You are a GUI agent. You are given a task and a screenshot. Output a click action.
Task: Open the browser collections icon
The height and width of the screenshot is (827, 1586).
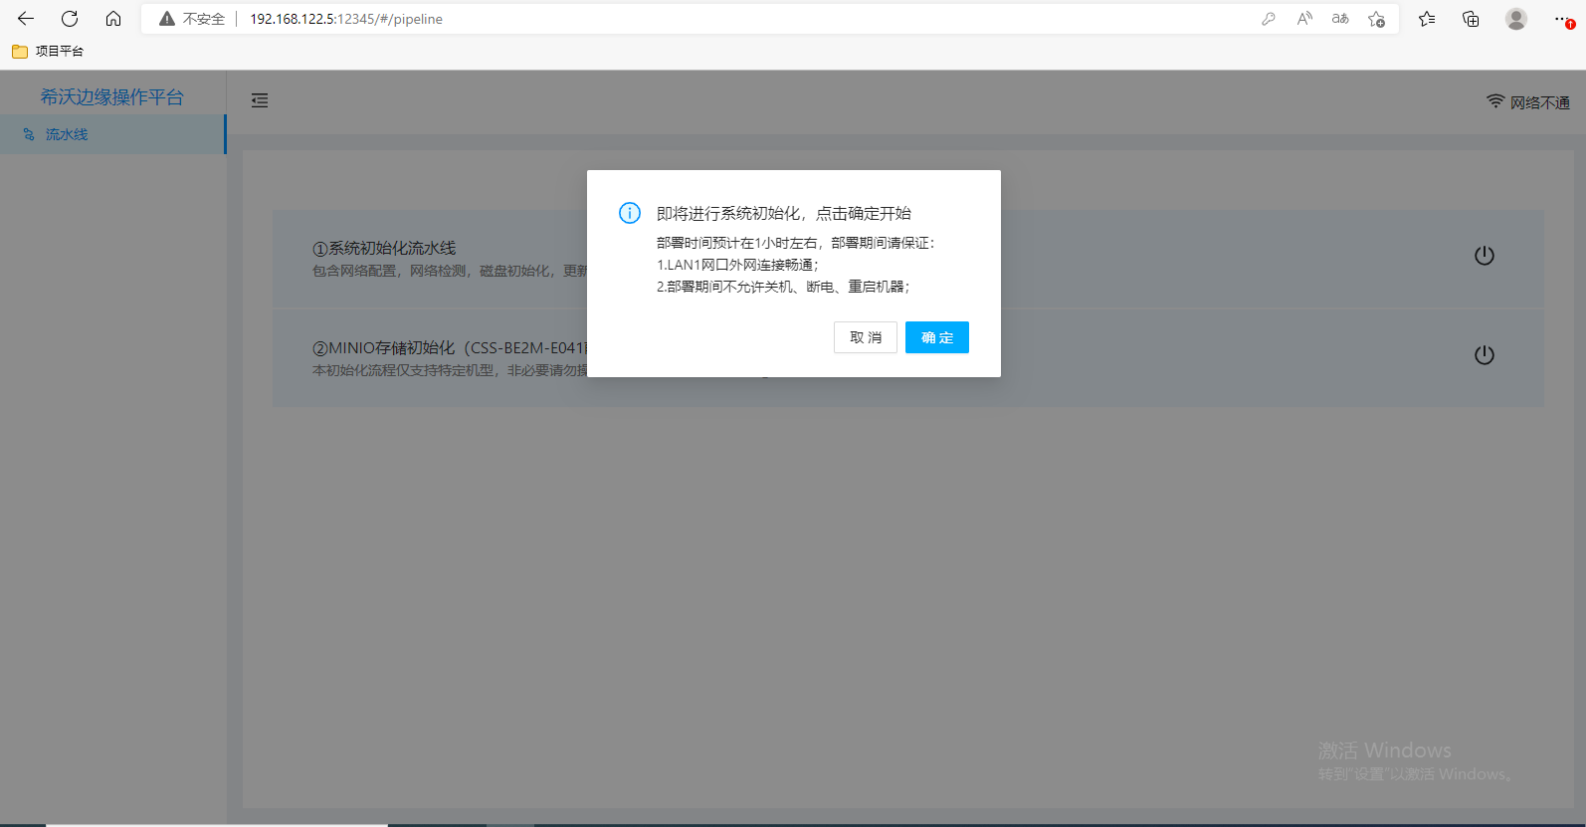pyautogui.click(x=1471, y=19)
